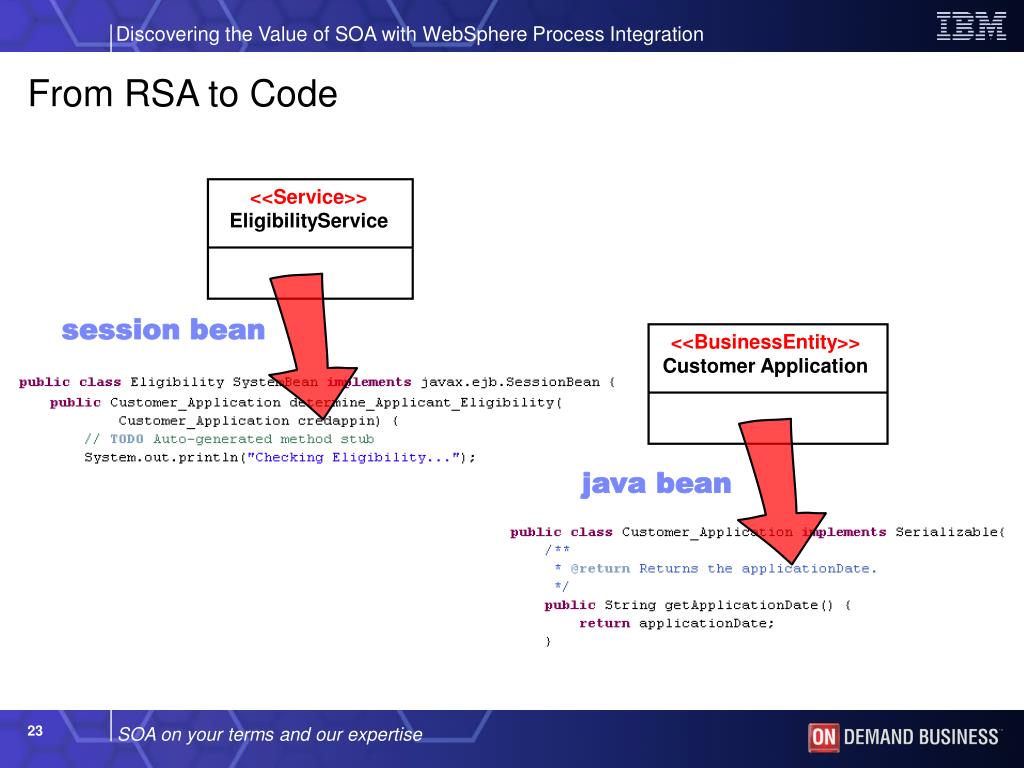The image size is (1024, 768).
Task: Click the <<Service>> stereotype label
Action: (x=308, y=197)
